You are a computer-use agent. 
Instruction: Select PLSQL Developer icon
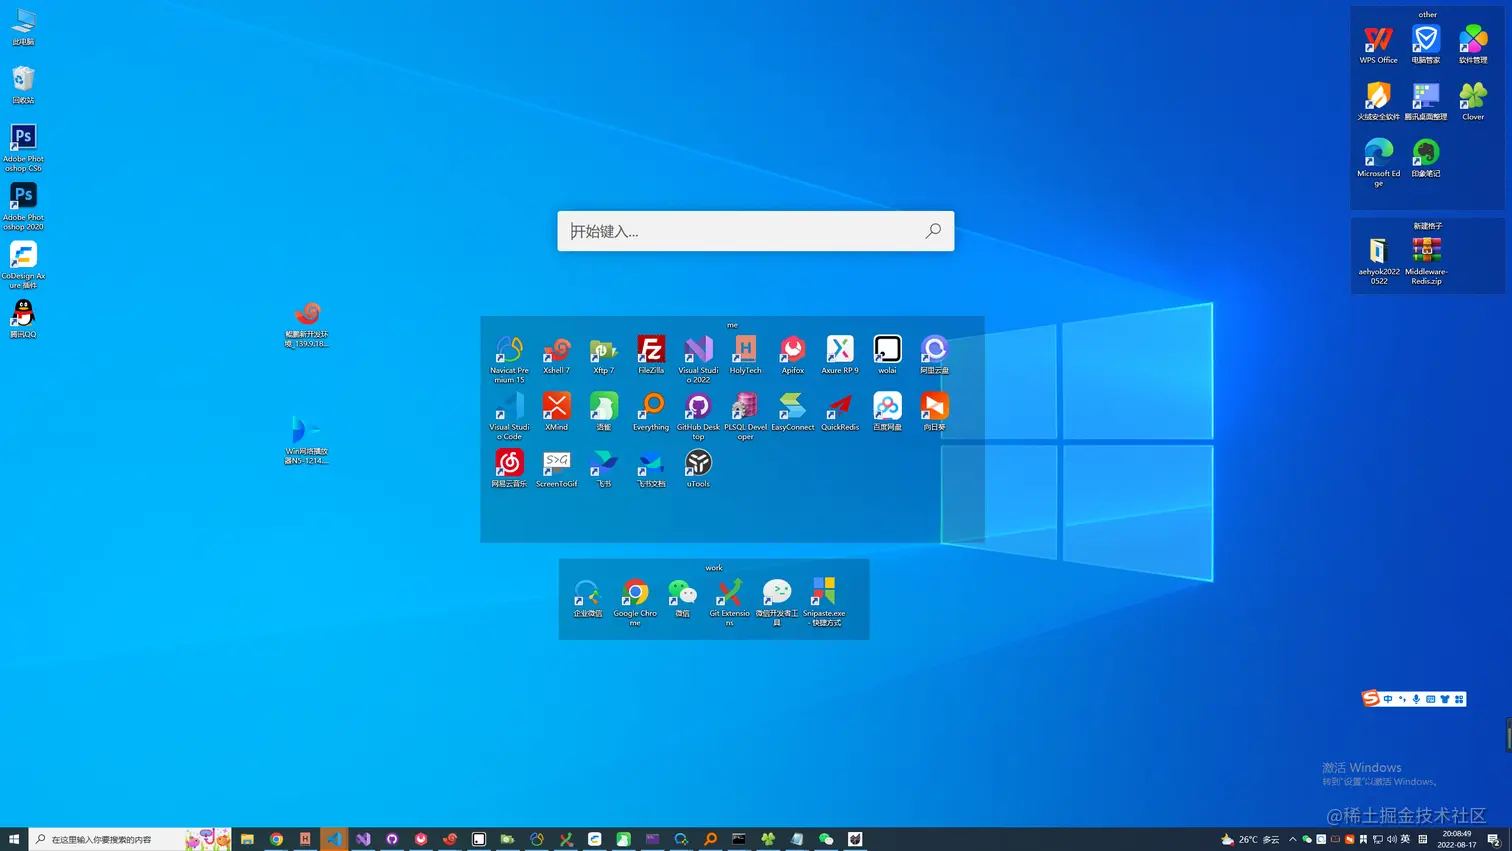tap(745, 415)
